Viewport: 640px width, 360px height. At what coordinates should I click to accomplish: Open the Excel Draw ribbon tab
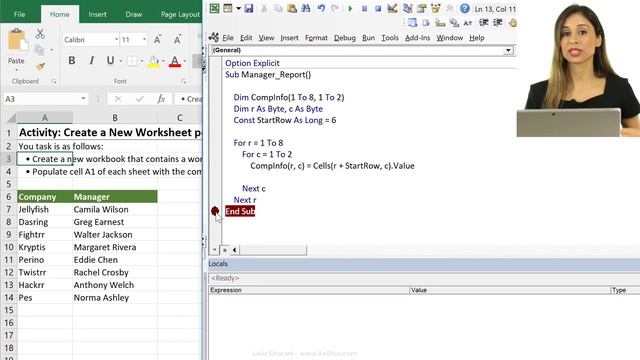click(133, 14)
